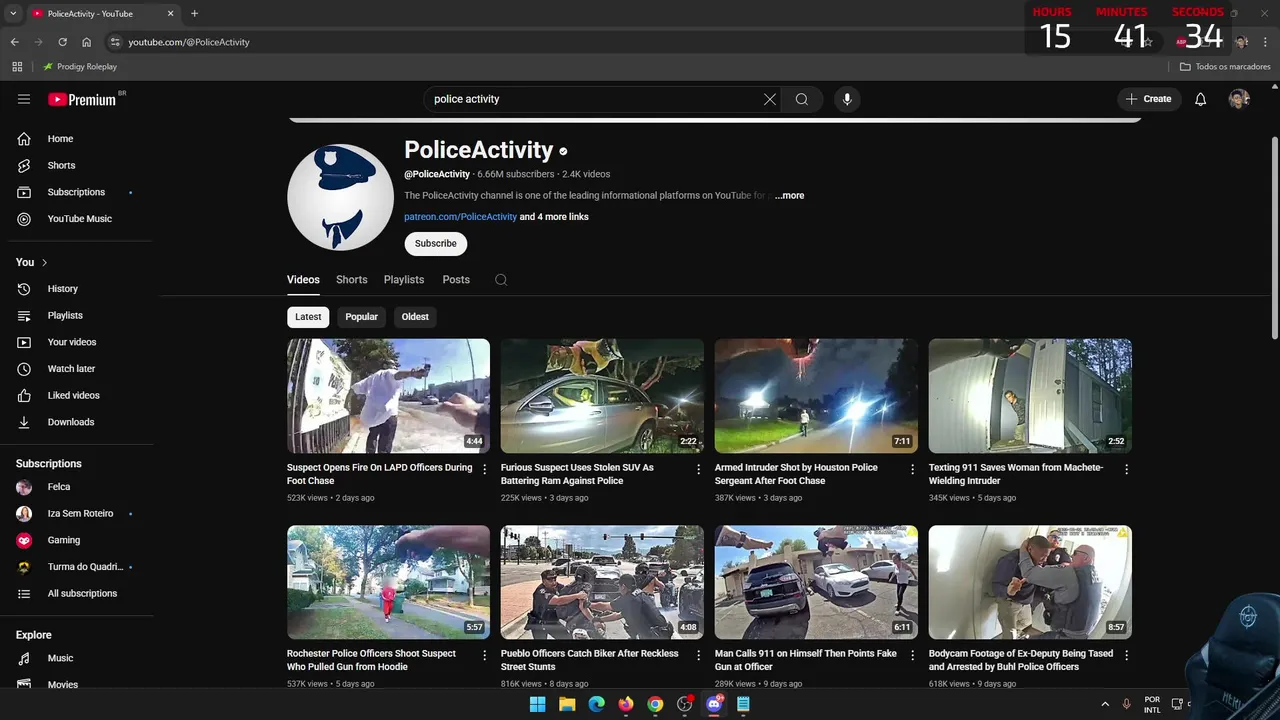The height and width of the screenshot is (720, 1280).
Task: Click the page vertical scrollbar
Action: (x=1274, y=237)
